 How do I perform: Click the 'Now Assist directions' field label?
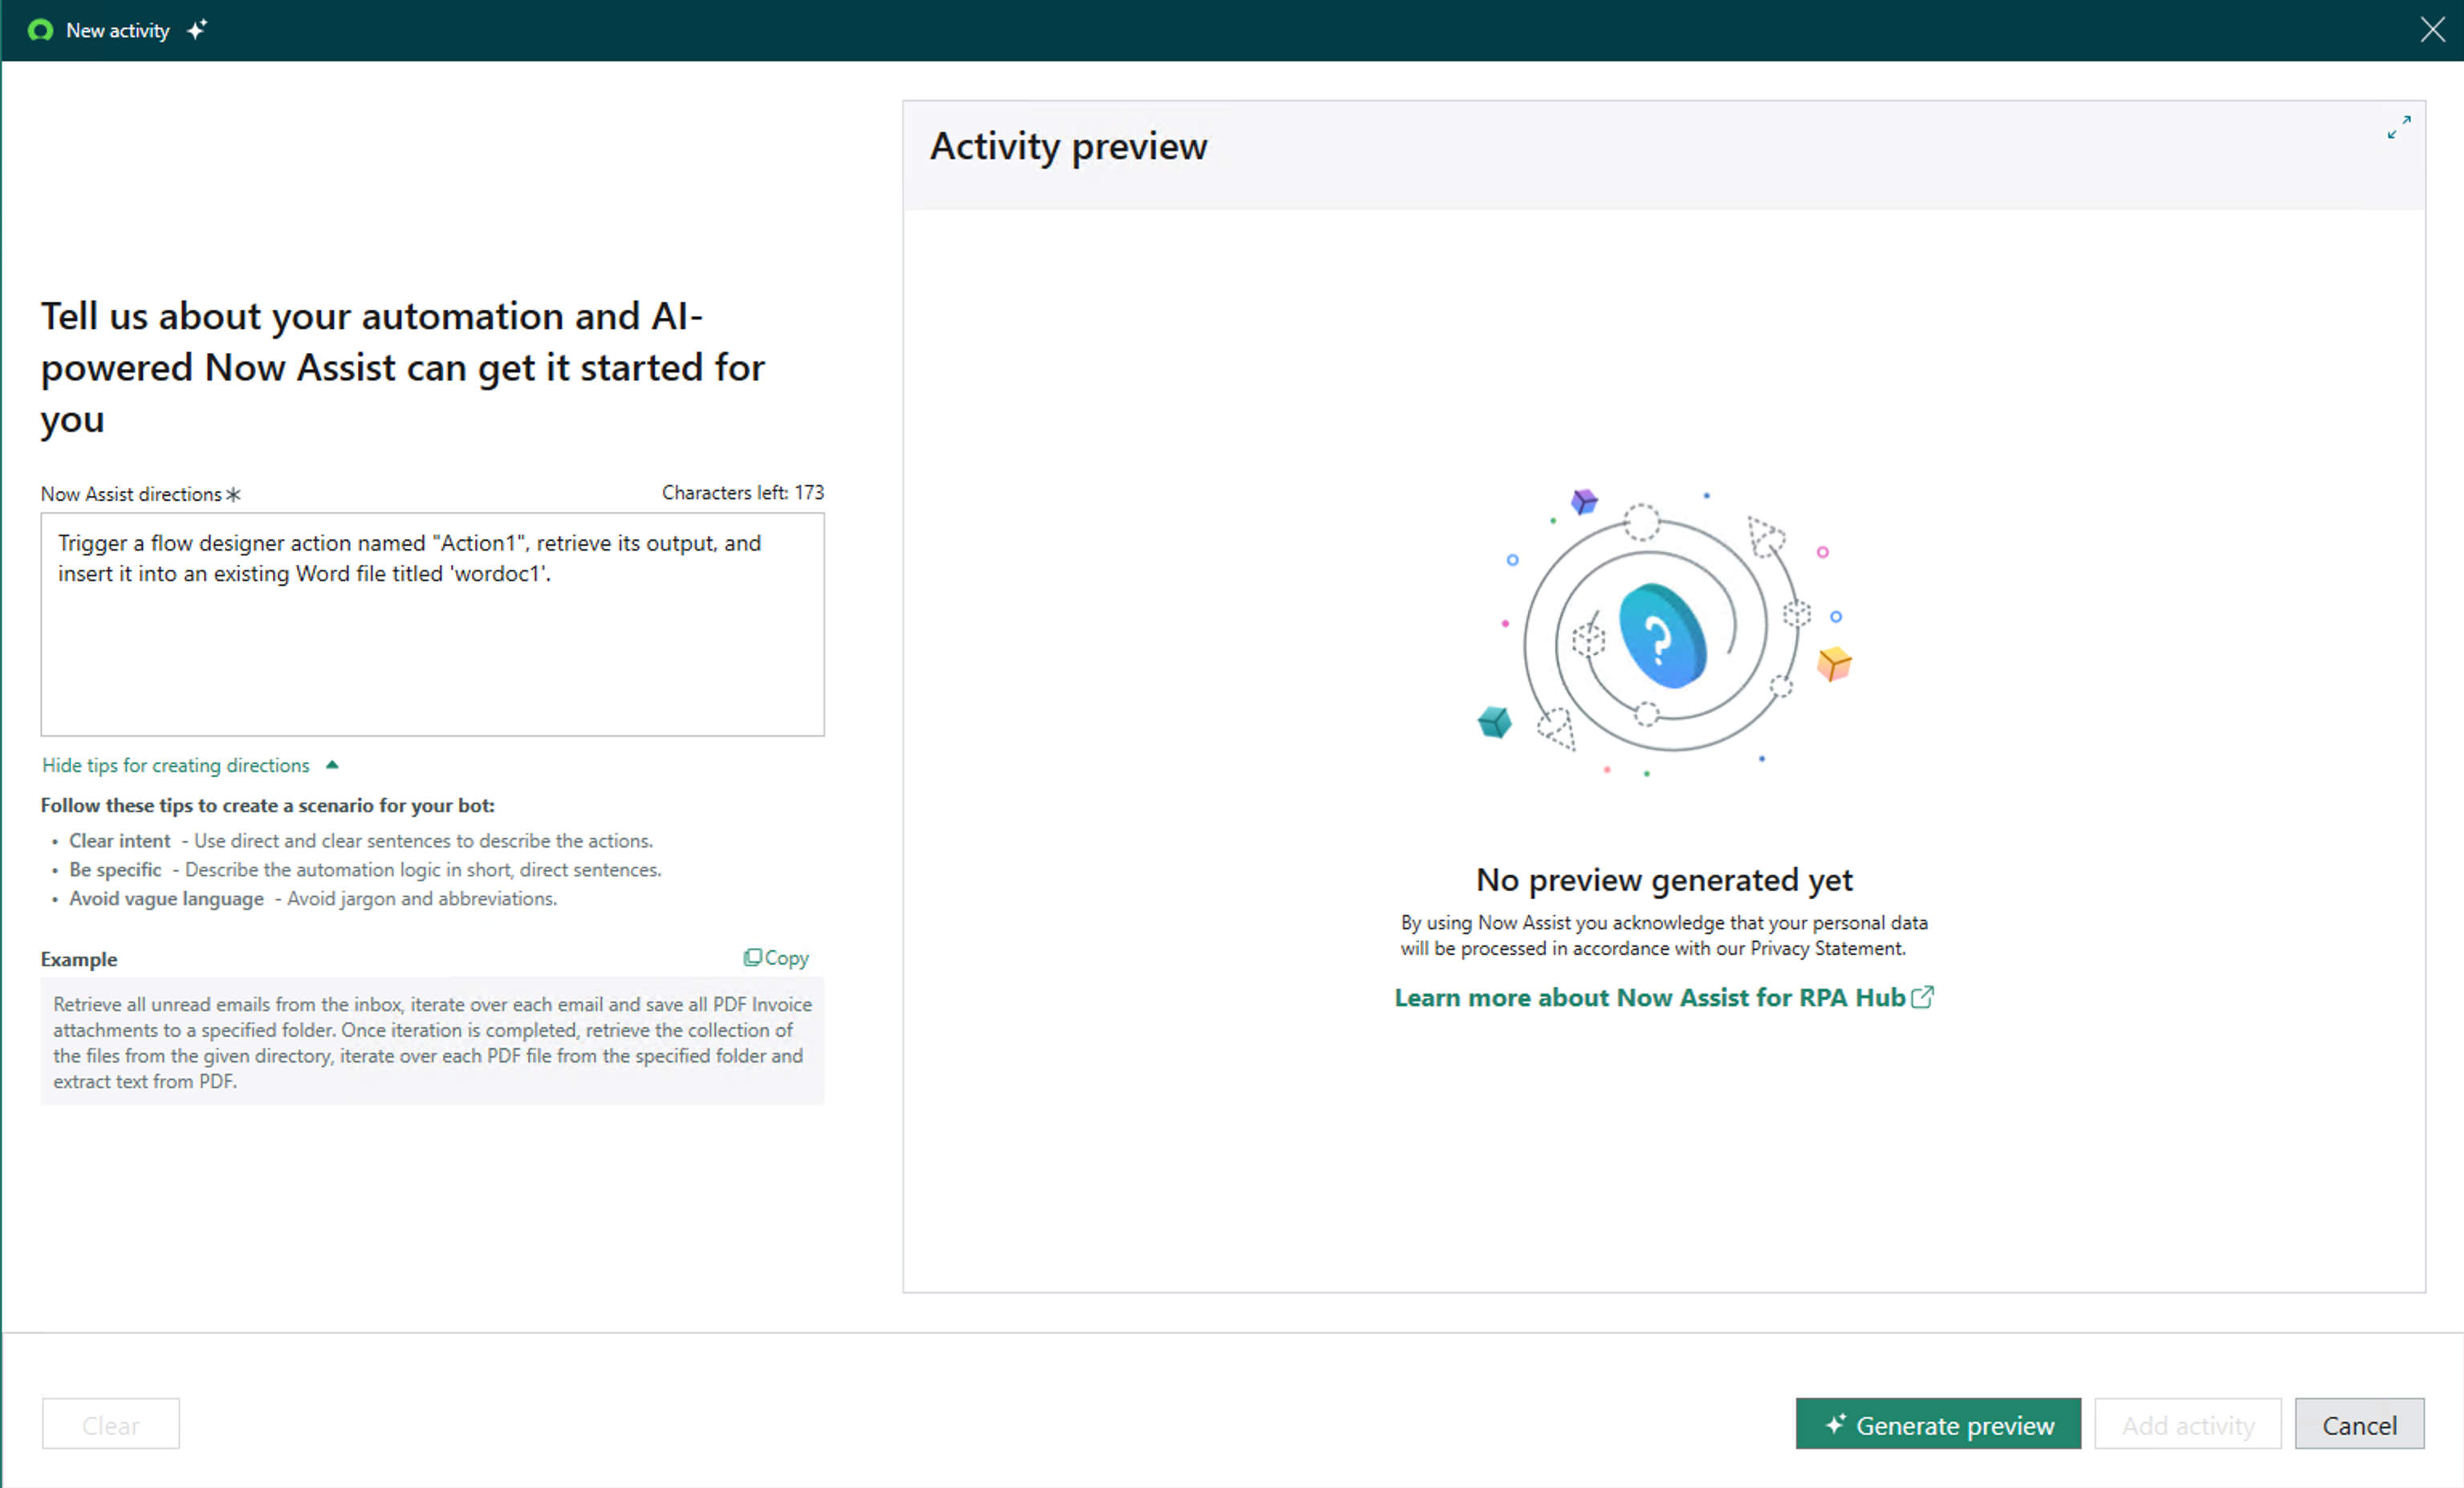131,494
